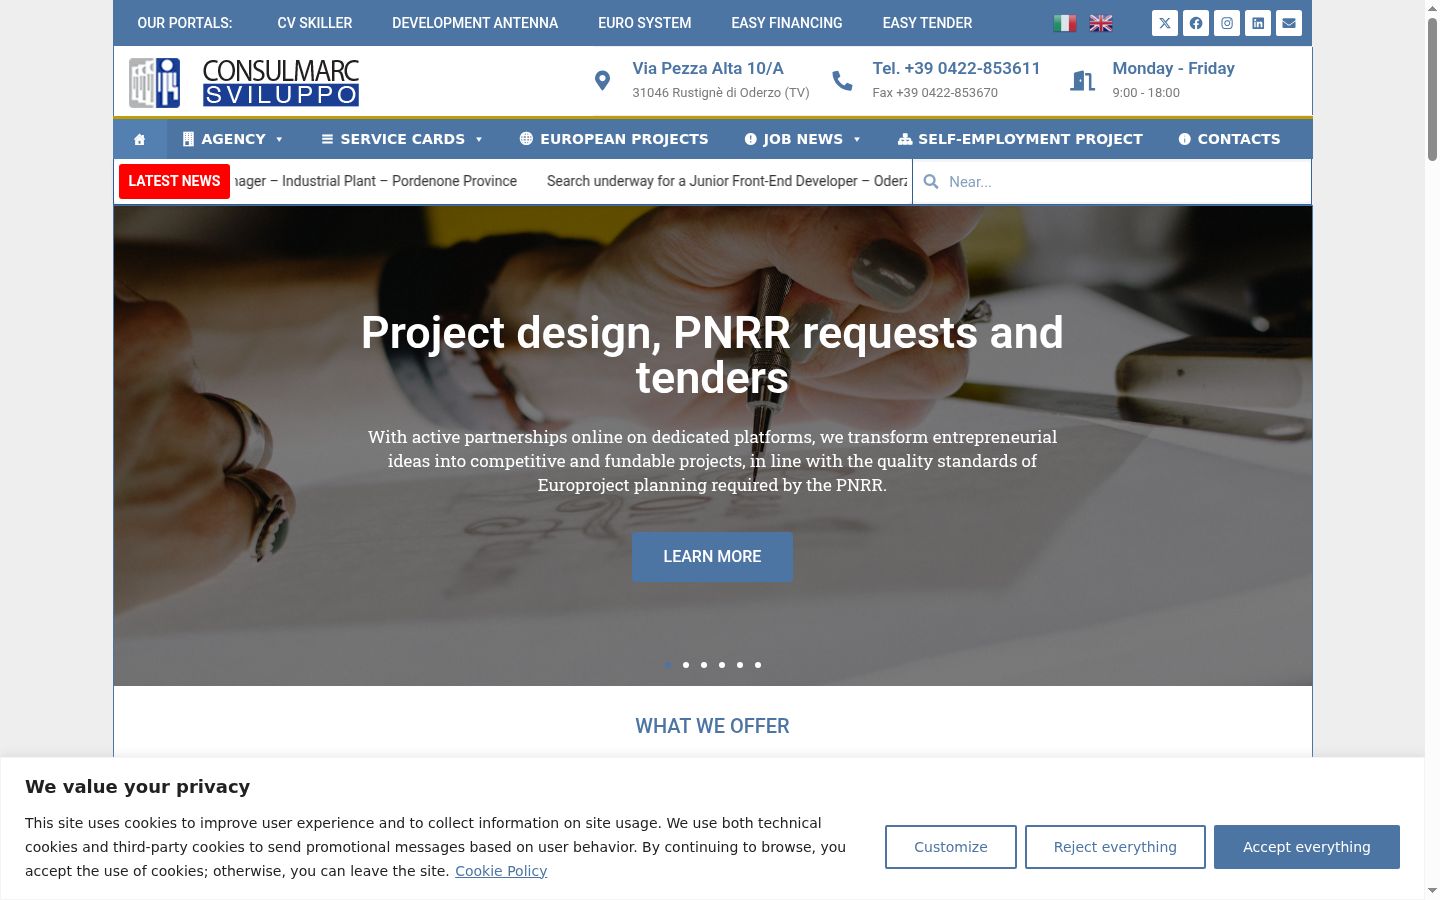1440x900 pixels.
Task: Click the Customize cookies button
Action: point(951,847)
